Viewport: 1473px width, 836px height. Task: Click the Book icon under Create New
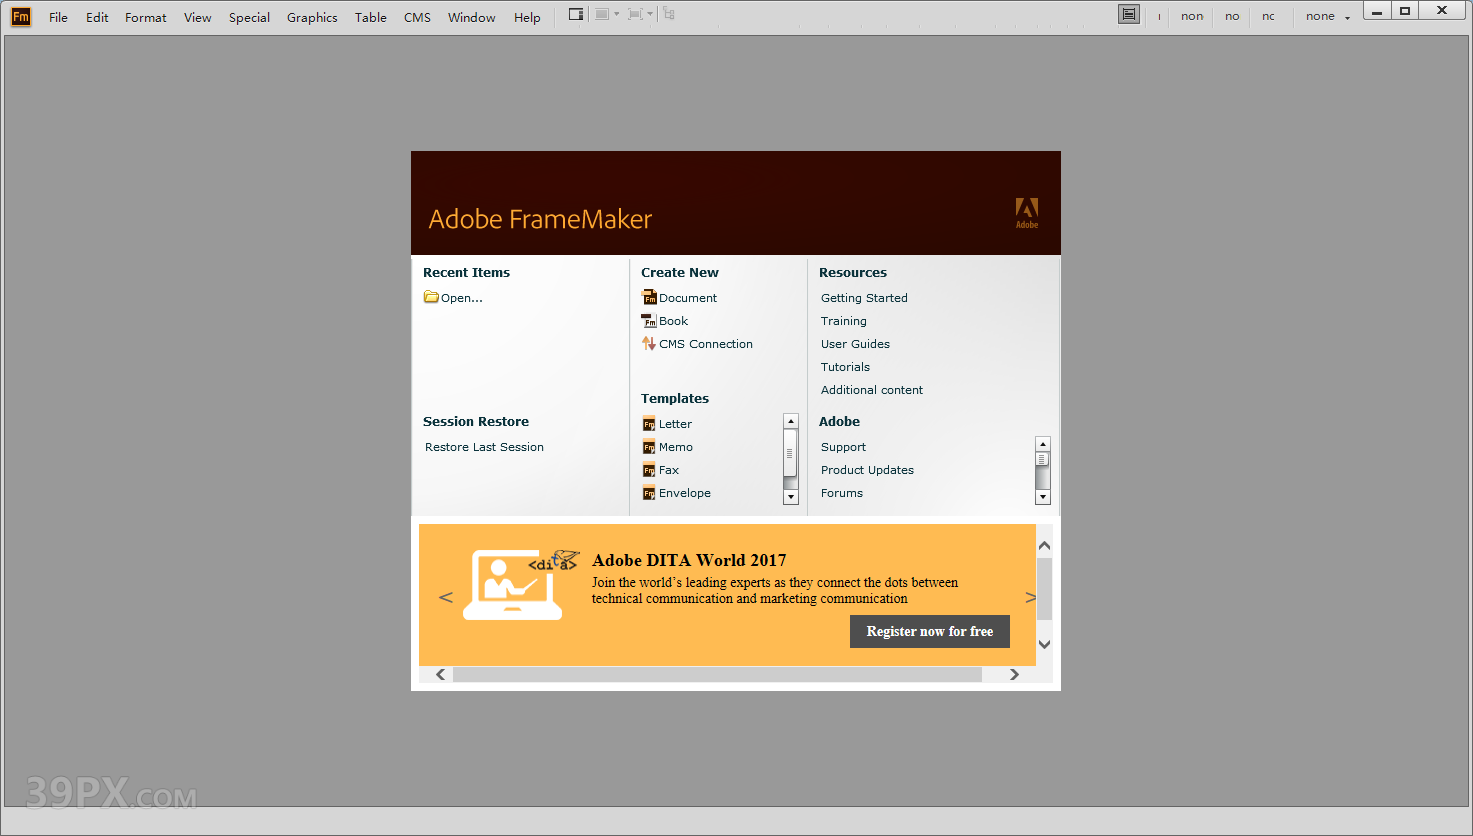tap(649, 321)
